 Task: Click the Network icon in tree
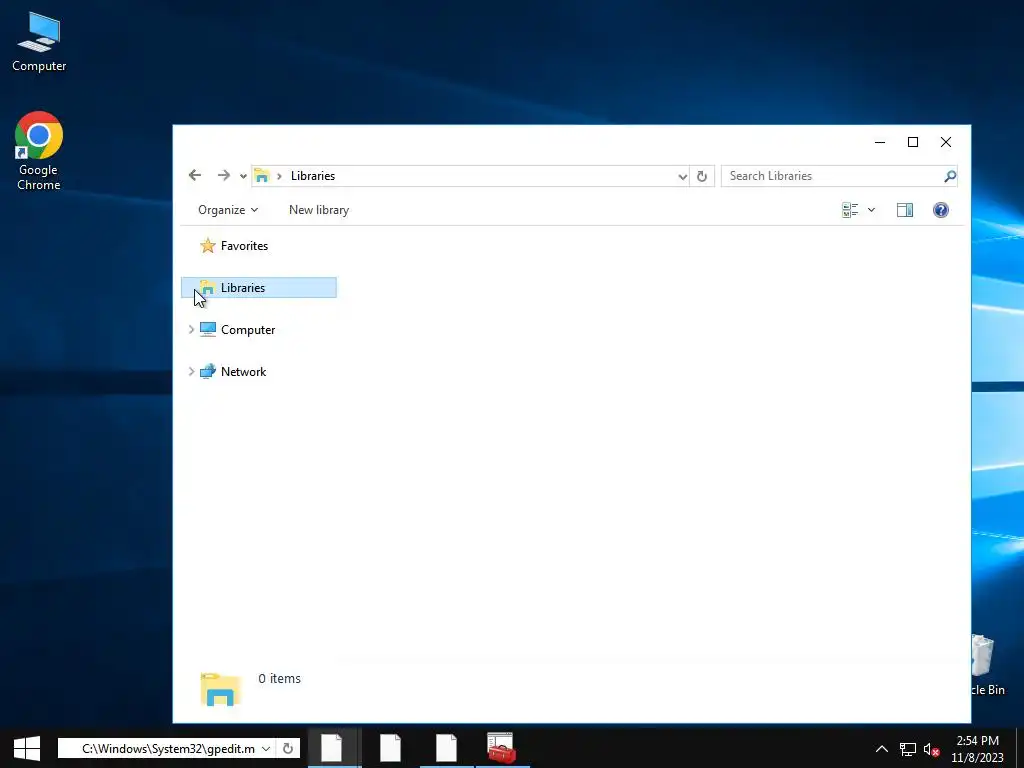(x=208, y=372)
